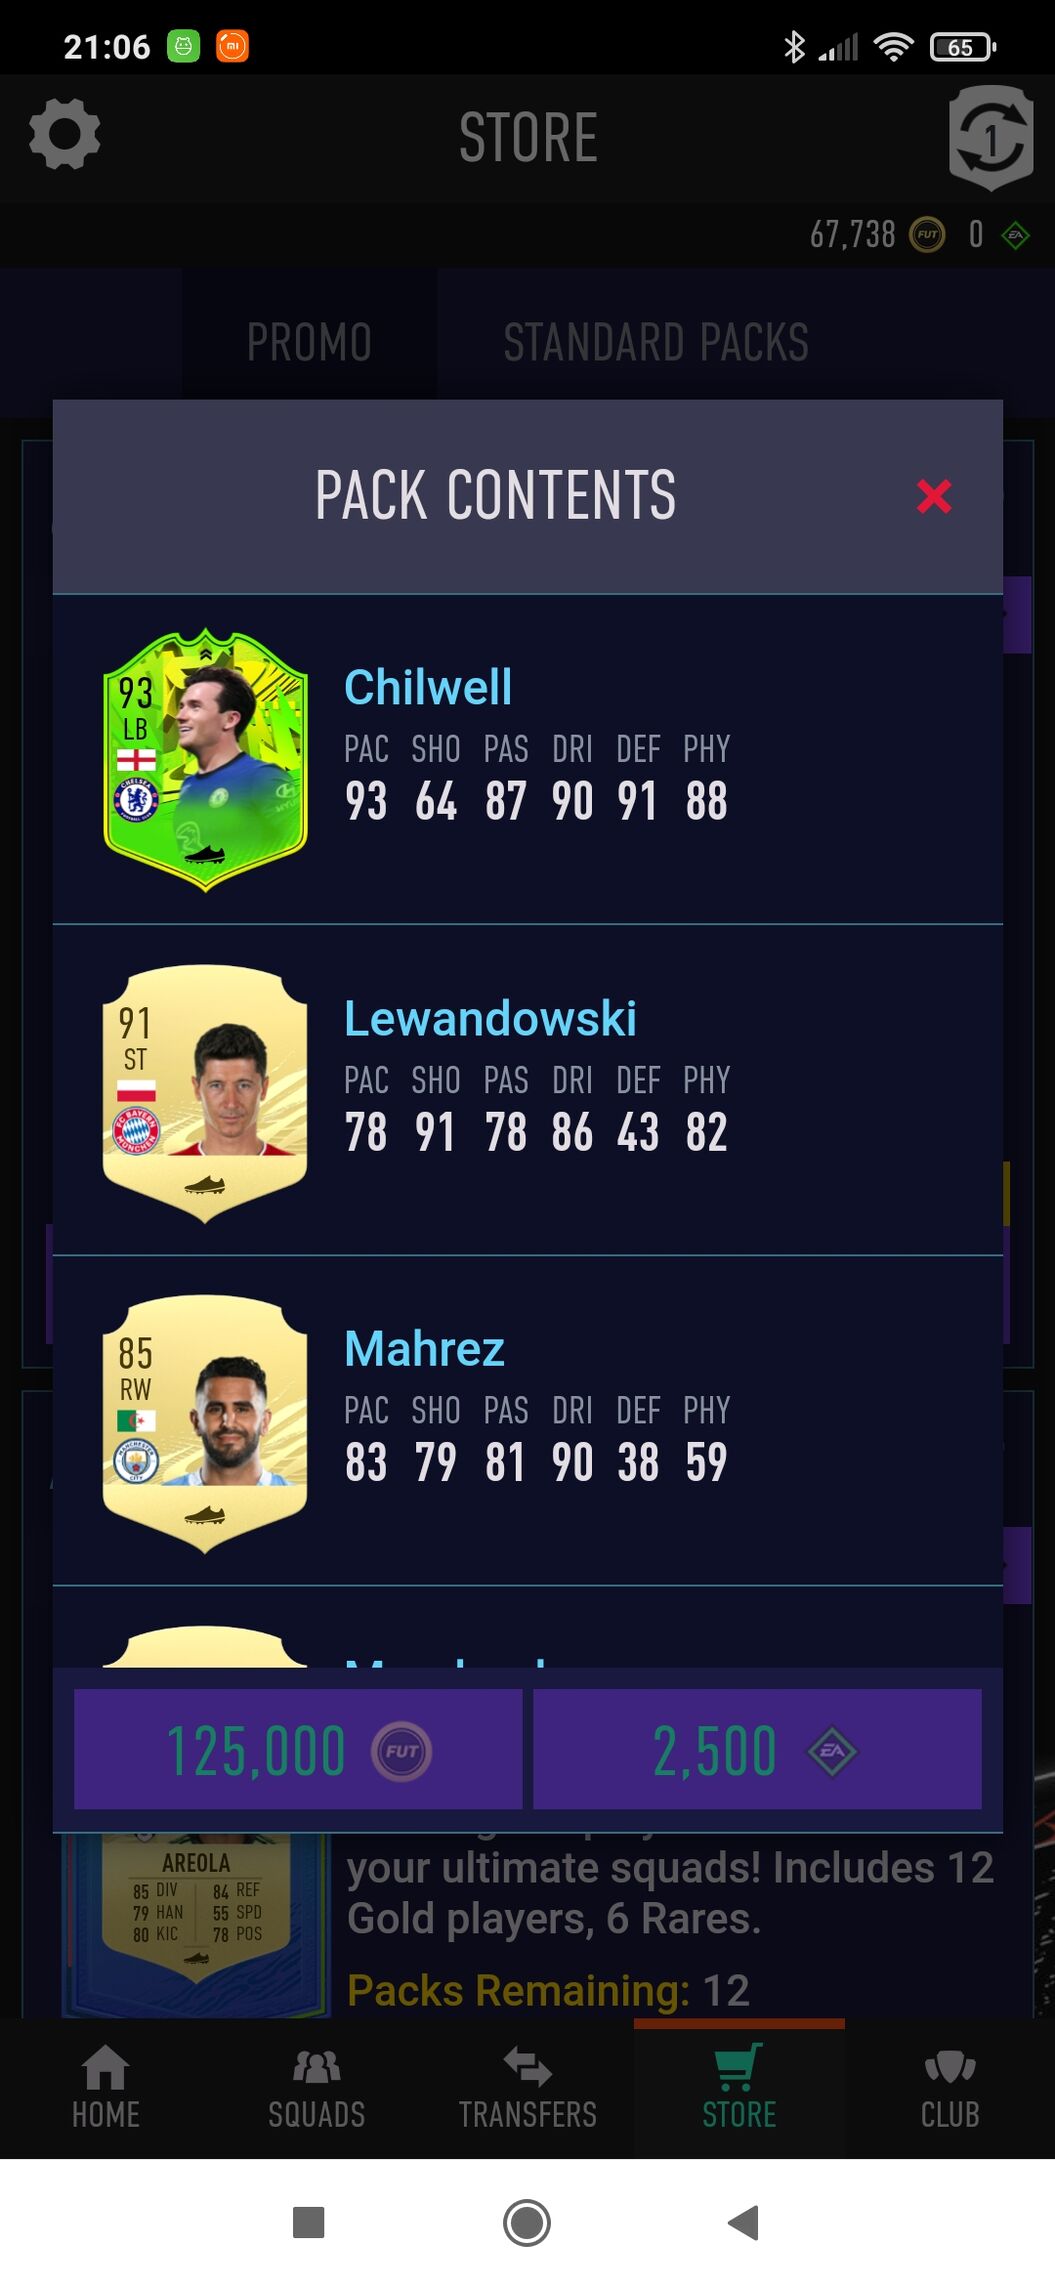Tap the Android back button

coord(744,2223)
